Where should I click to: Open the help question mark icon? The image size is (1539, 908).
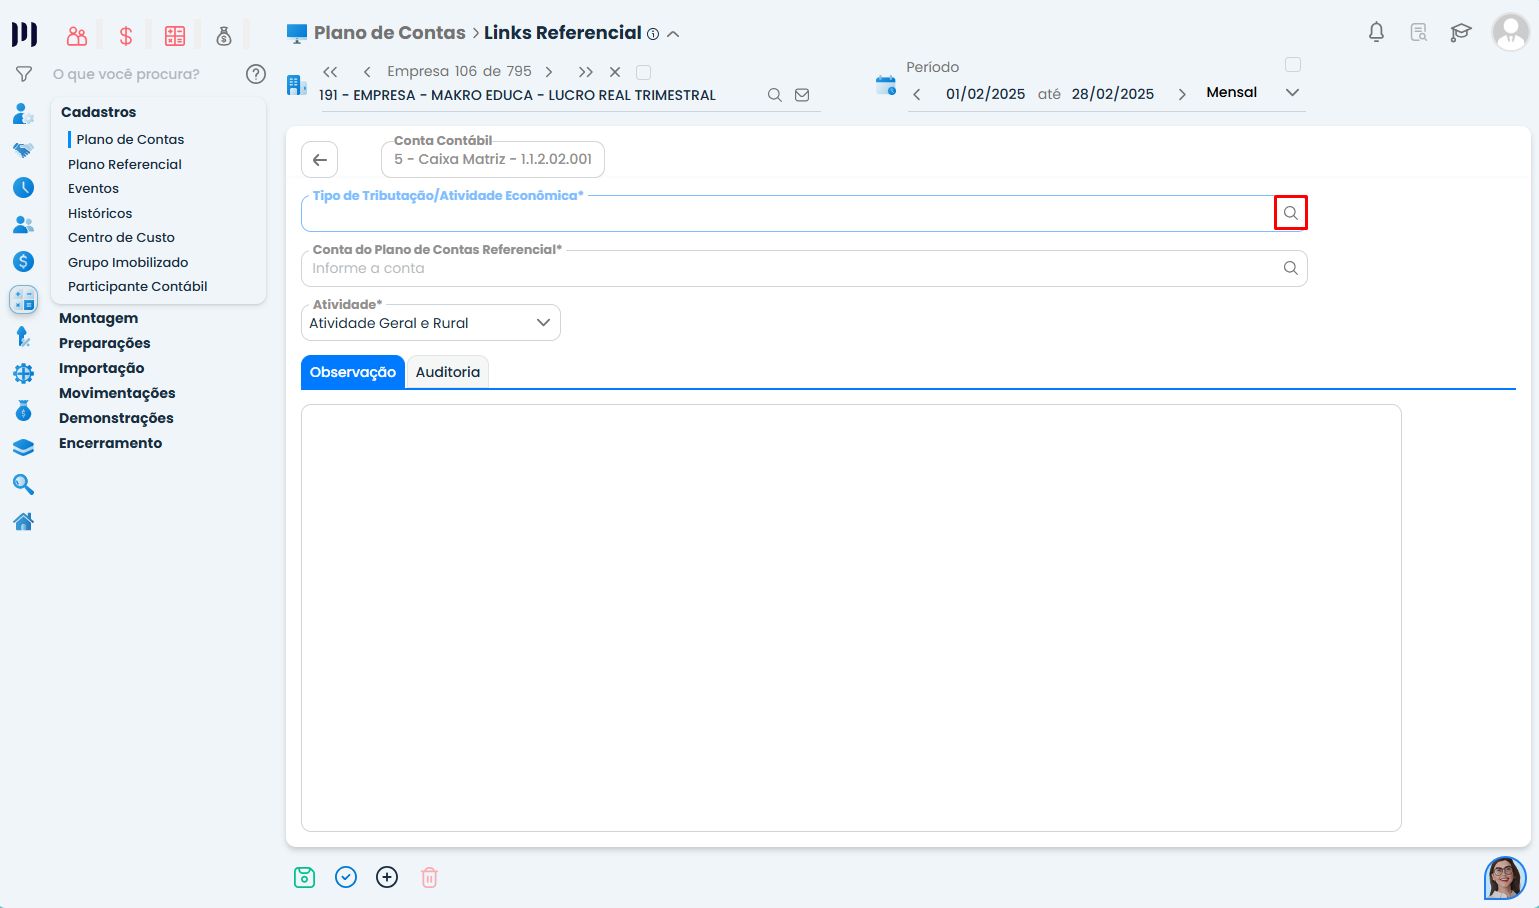tap(256, 74)
